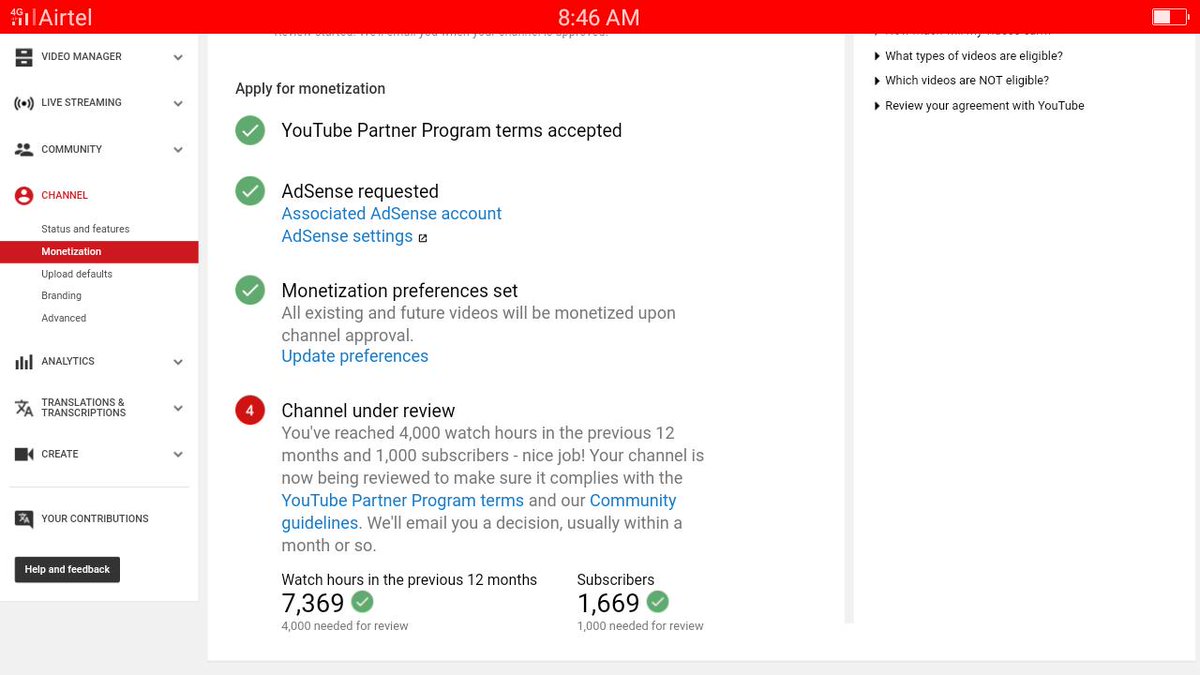The image size is (1200, 675).
Task: Click the green check beside 7,369 watch hours
Action: [362, 601]
